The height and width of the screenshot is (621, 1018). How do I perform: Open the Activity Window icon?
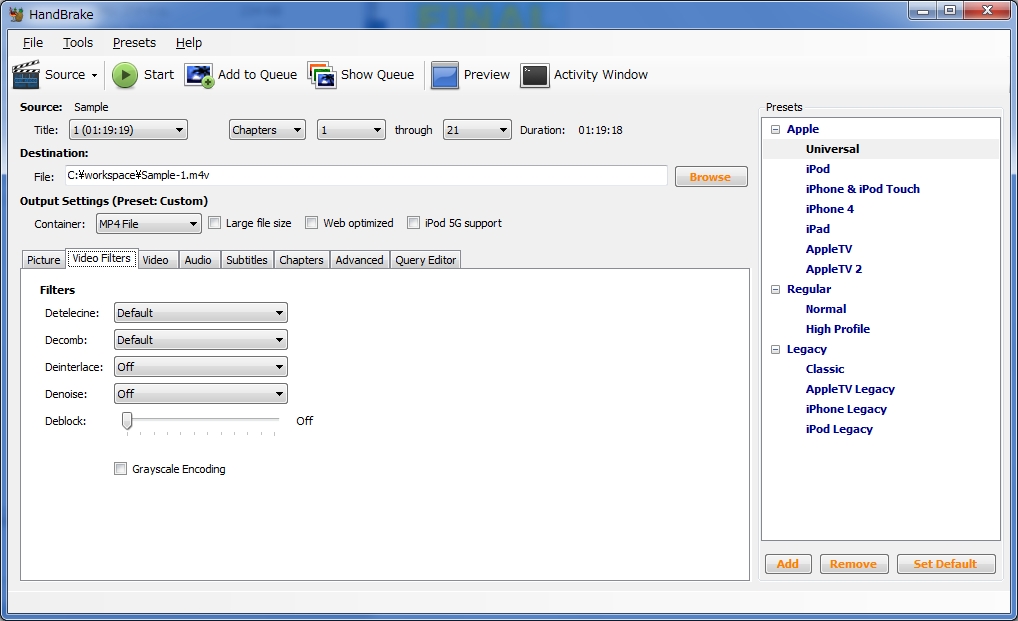click(535, 75)
